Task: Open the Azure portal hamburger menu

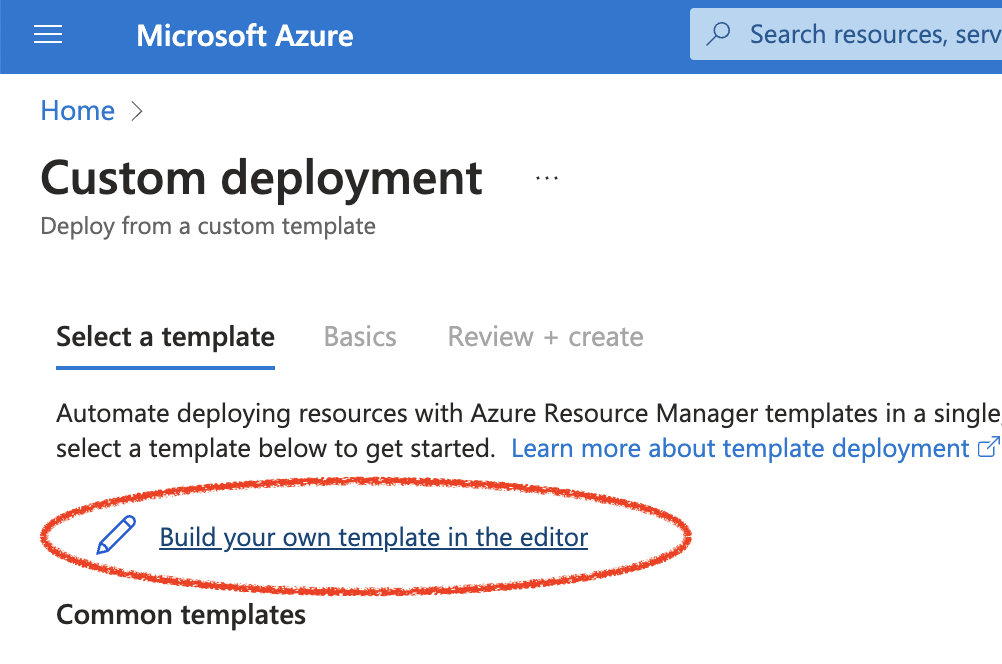Action: tap(48, 36)
